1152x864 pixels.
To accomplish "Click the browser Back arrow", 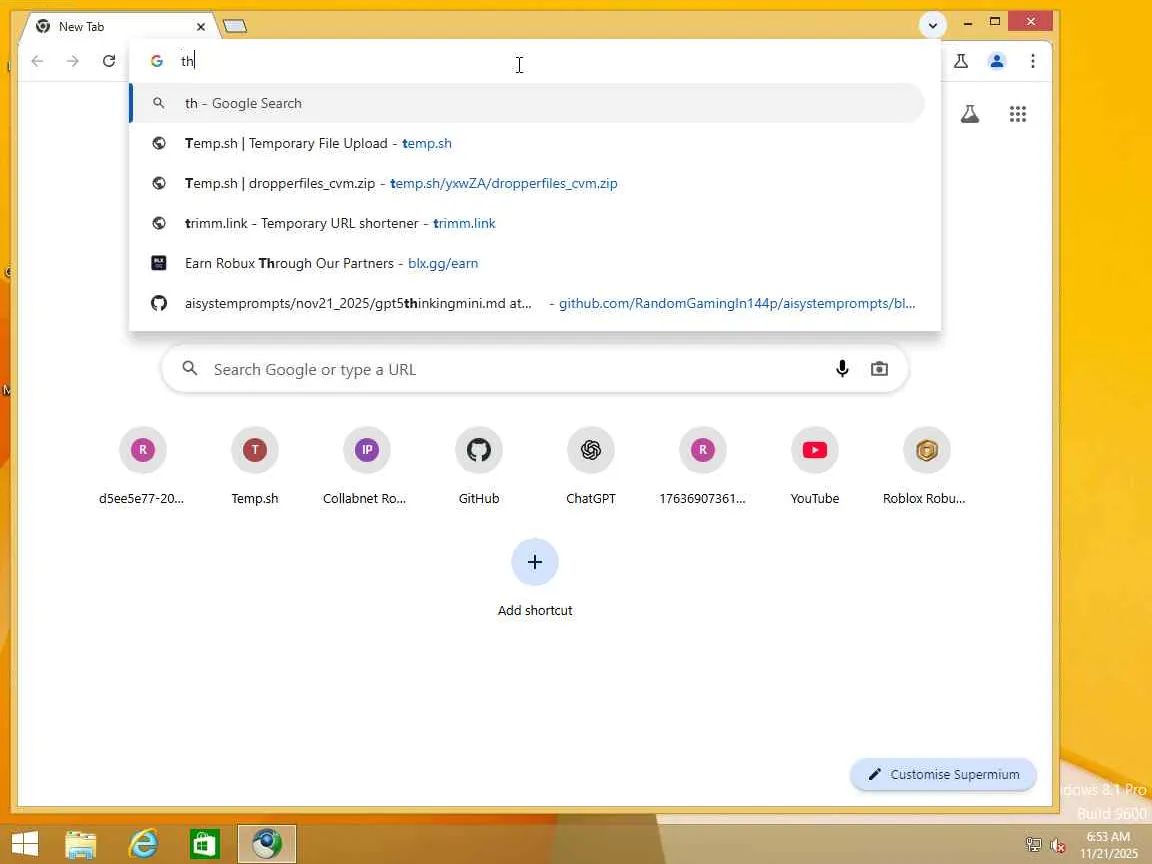I will click(37, 61).
